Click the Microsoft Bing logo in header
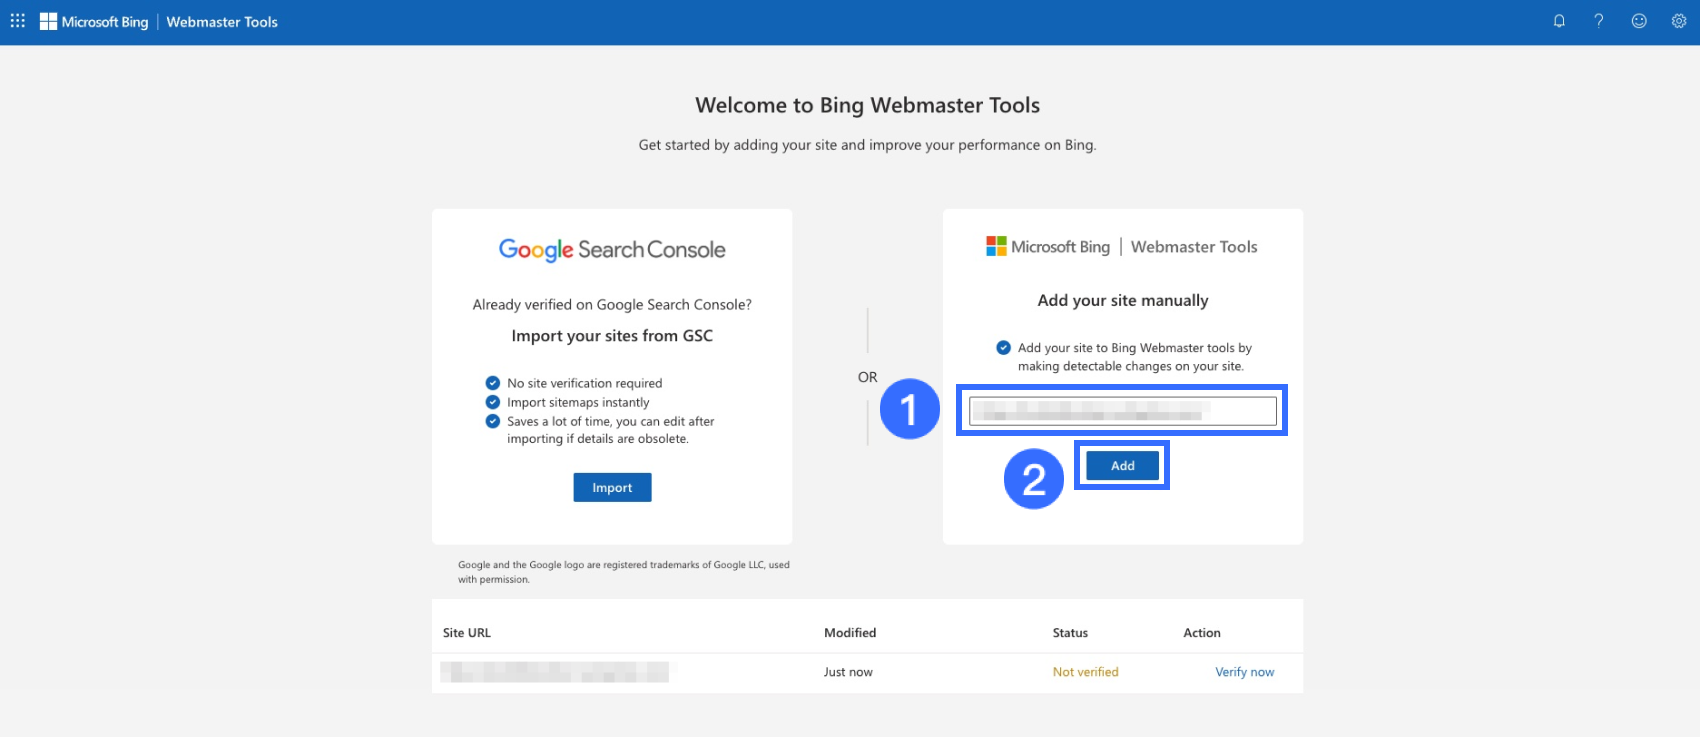Screen dimensions: 1700x737 point(94,22)
